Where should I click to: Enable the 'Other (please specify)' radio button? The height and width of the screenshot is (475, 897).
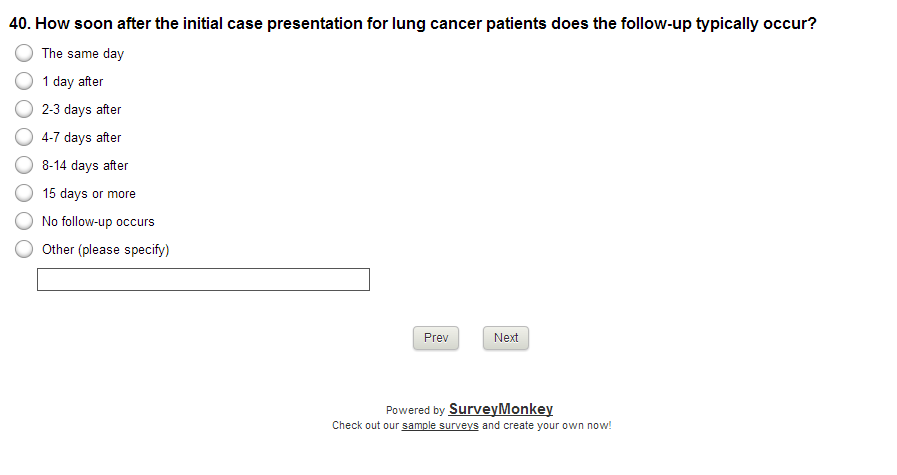(24, 249)
